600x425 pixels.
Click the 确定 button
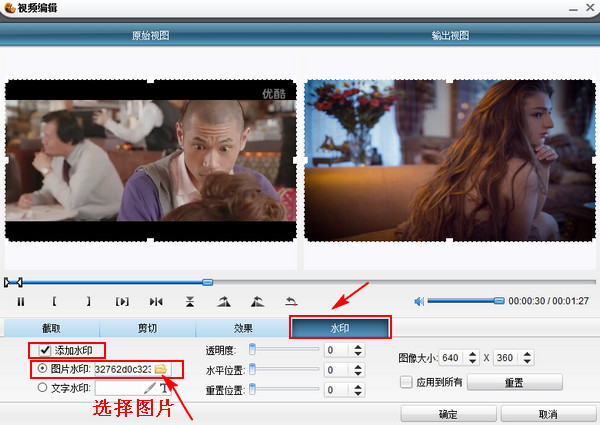(448, 414)
